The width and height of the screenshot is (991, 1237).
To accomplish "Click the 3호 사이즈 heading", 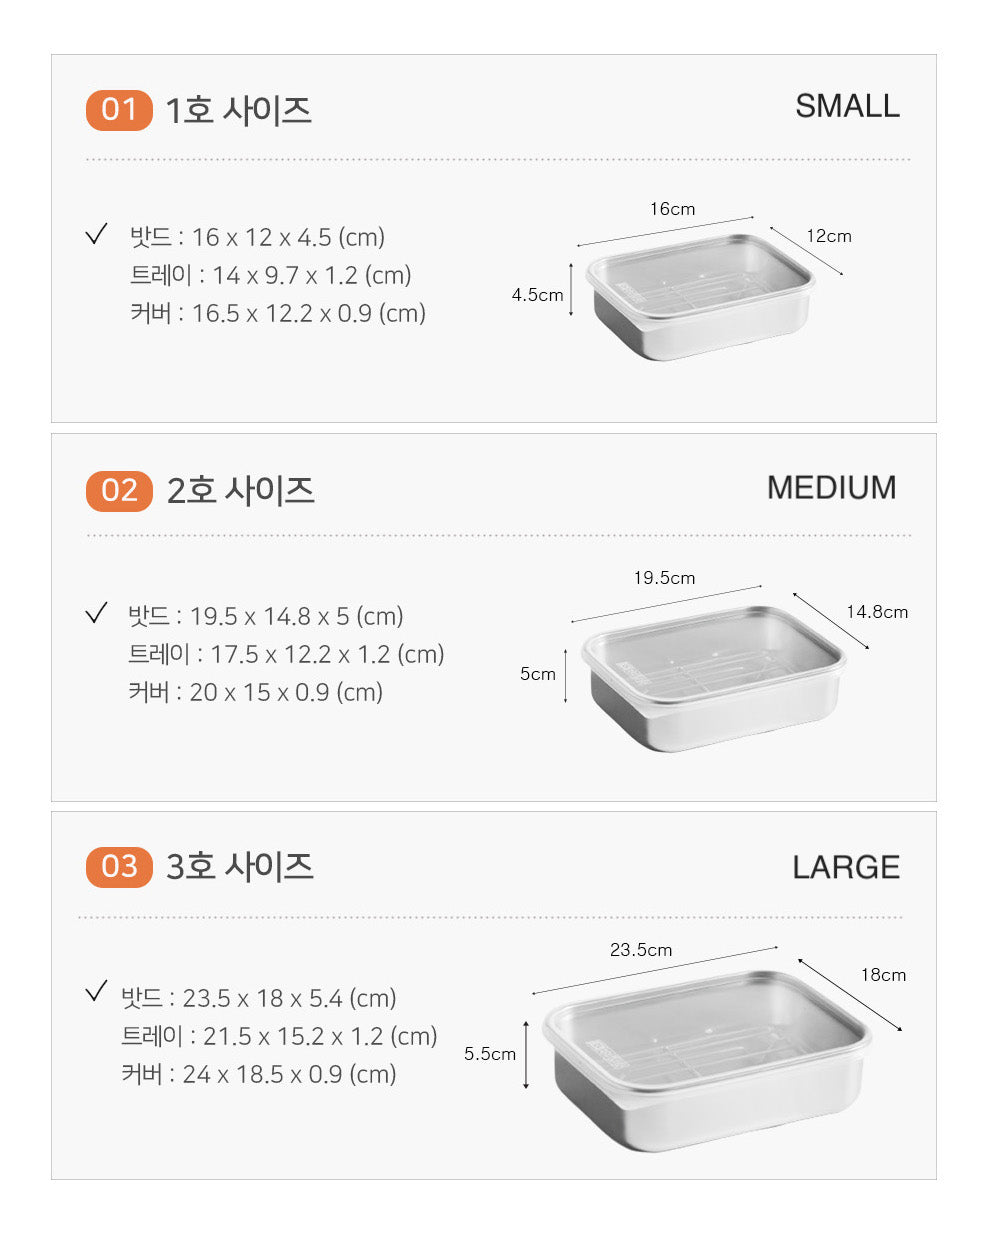I will 240,866.
